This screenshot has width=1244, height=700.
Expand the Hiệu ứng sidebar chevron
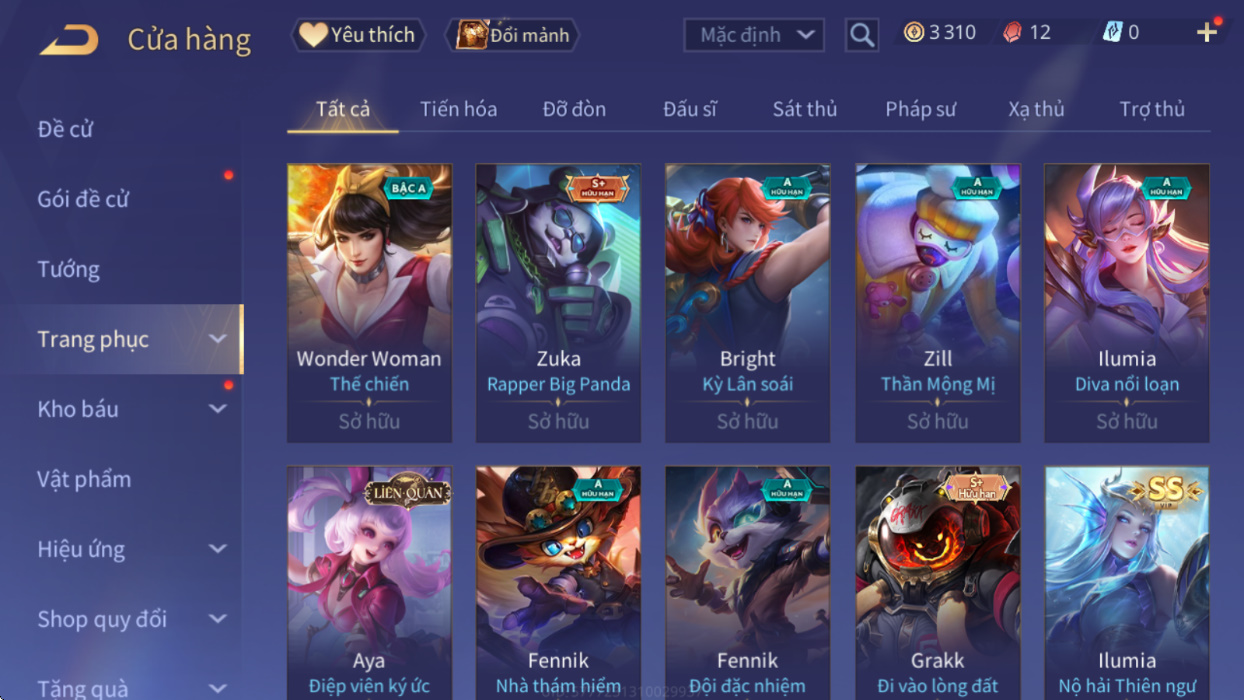218,549
